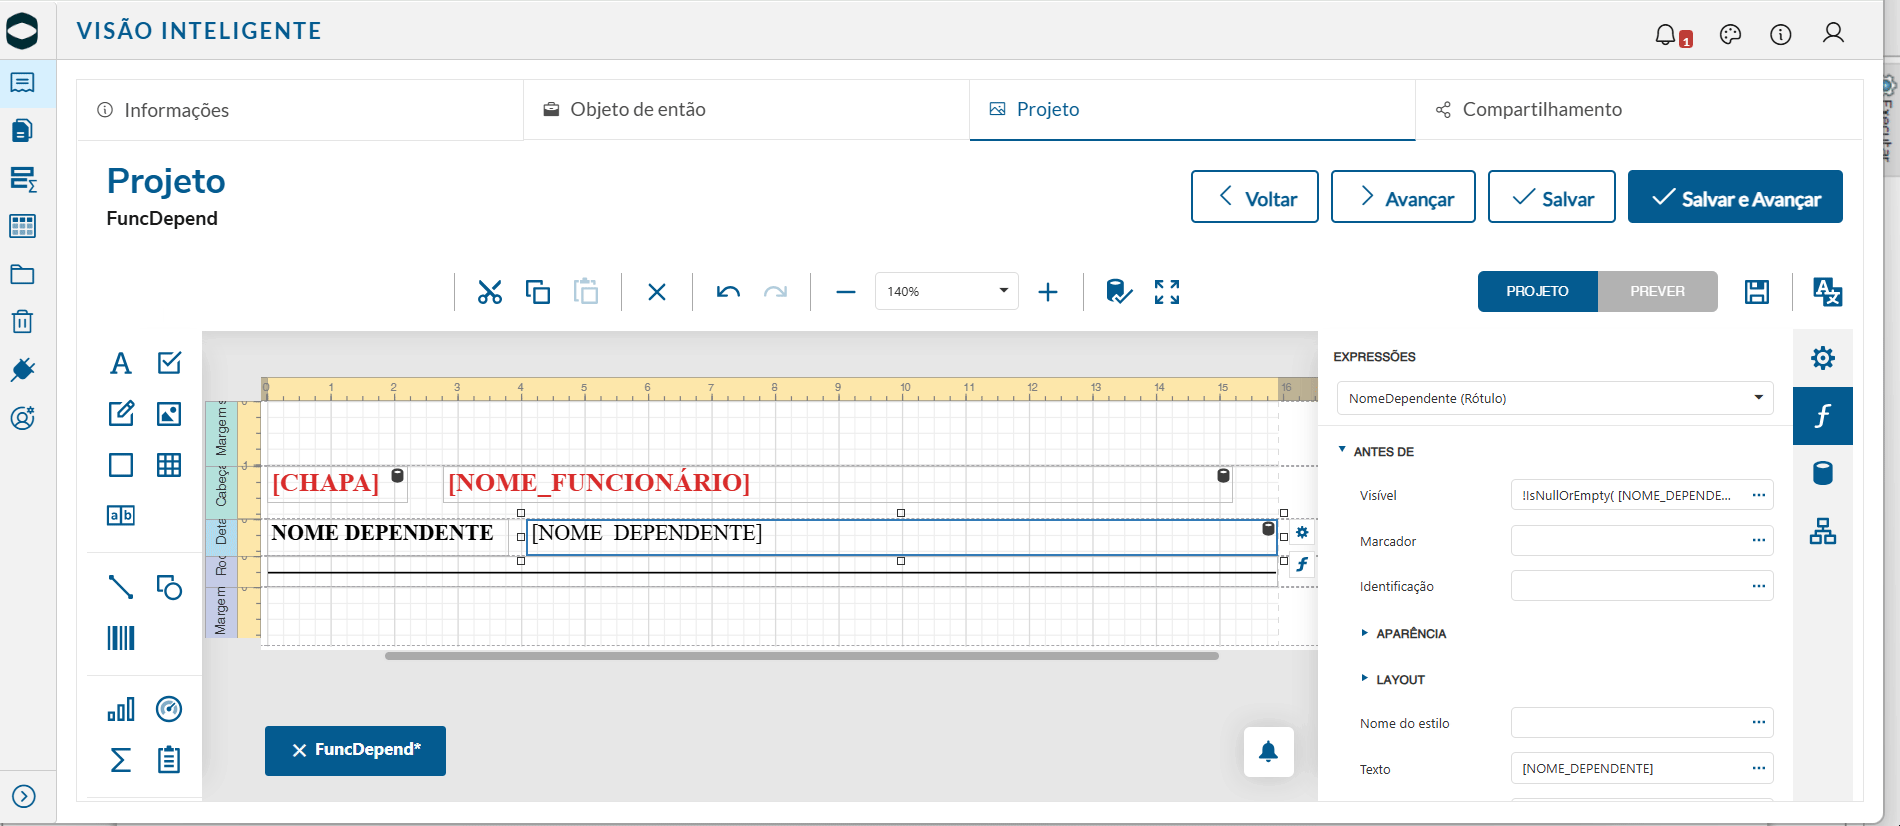Open the Expressions function panel

[x=1823, y=416]
